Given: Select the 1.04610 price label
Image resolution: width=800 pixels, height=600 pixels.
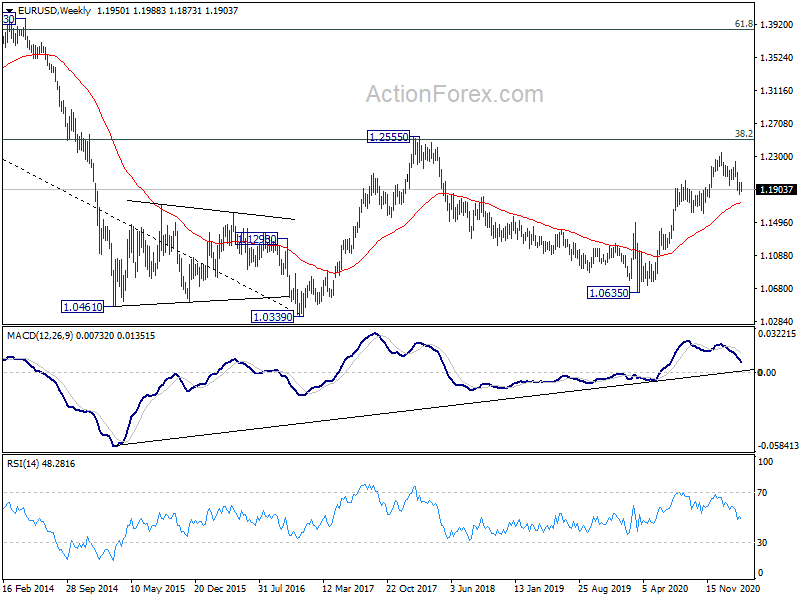Looking at the screenshot, I should [83, 307].
